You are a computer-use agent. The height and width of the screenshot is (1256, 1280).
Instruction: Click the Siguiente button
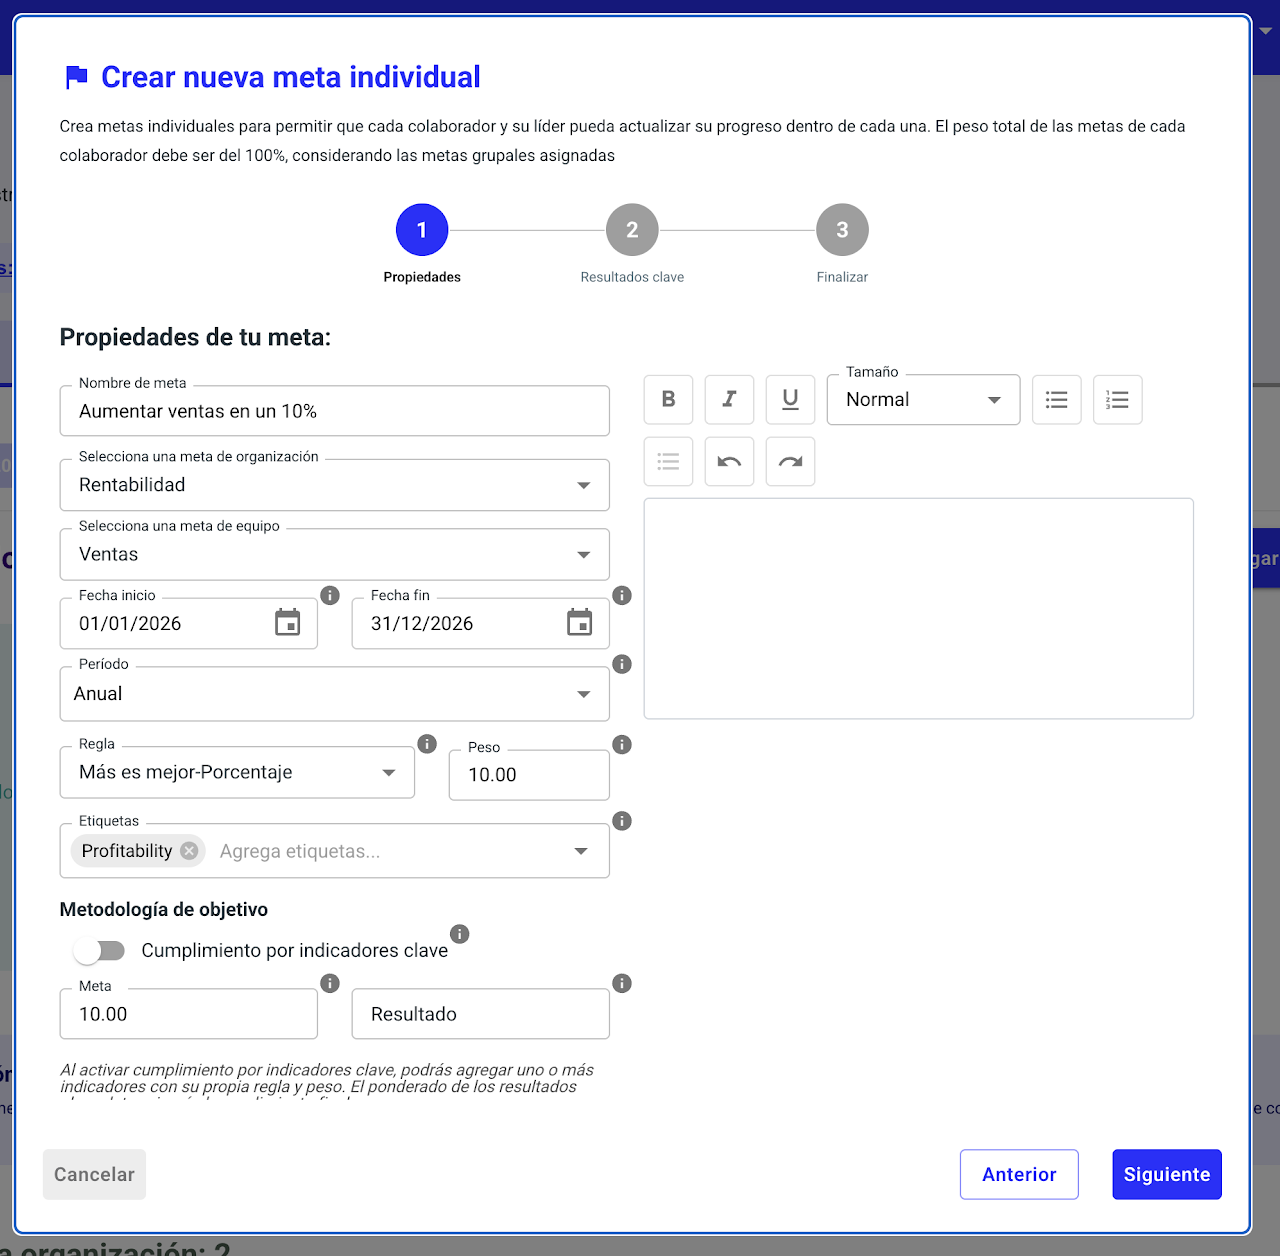1166,1175
